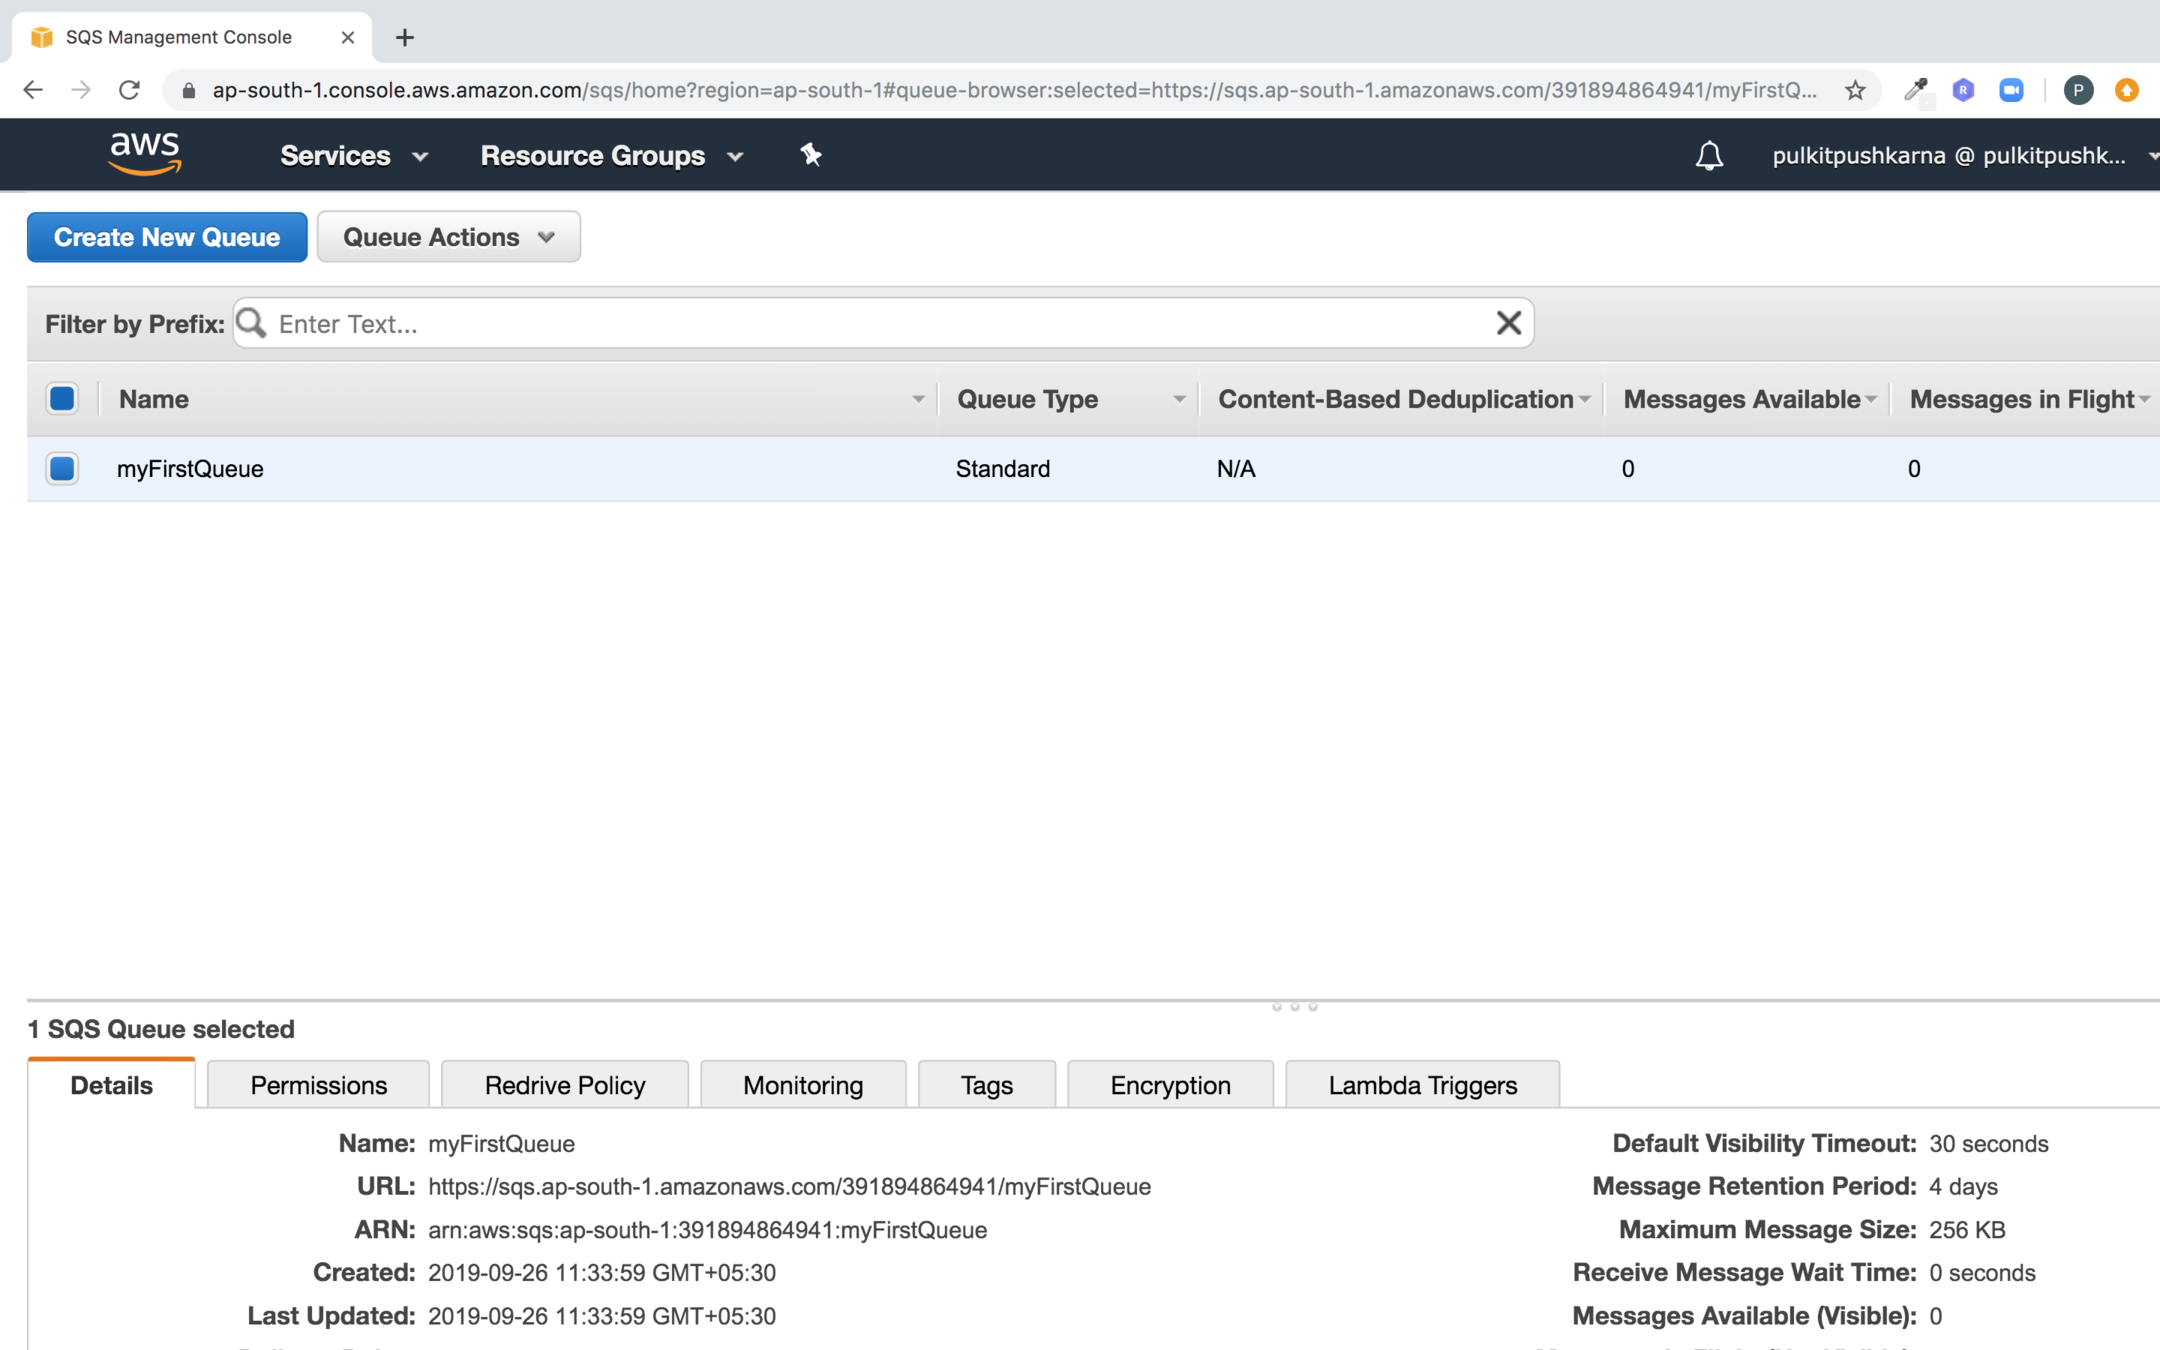This screenshot has width=2160, height=1350.
Task: Click the Filter by Prefix text field
Action: [x=880, y=323]
